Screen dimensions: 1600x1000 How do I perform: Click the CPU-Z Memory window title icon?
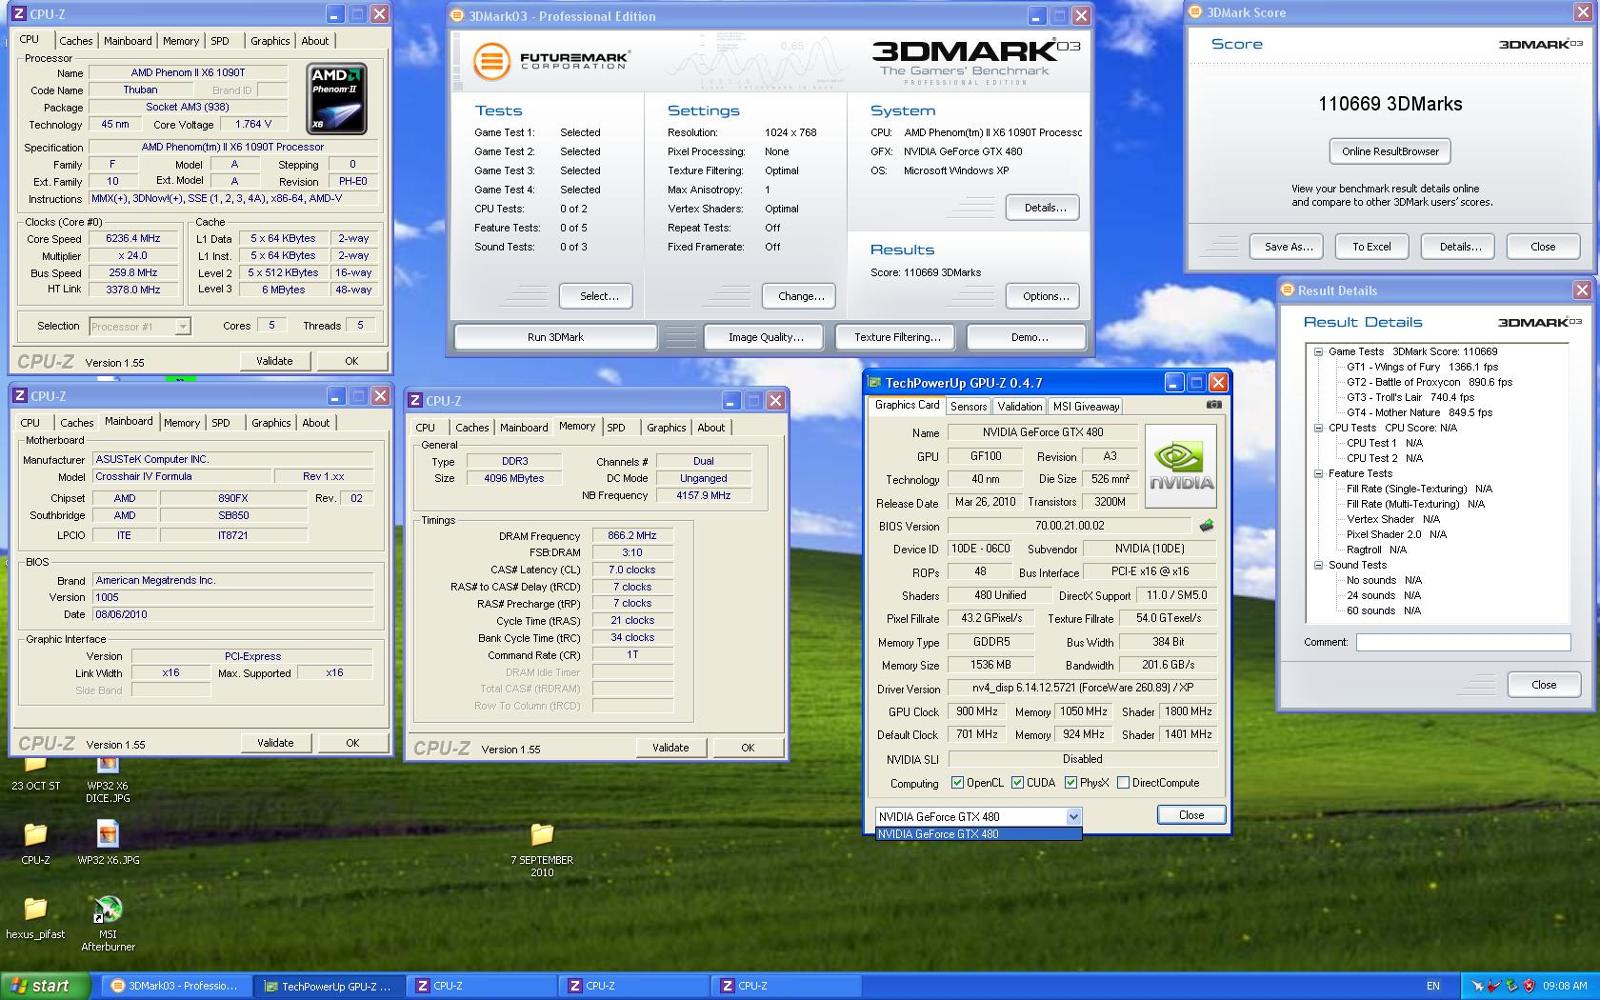[415, 400]
